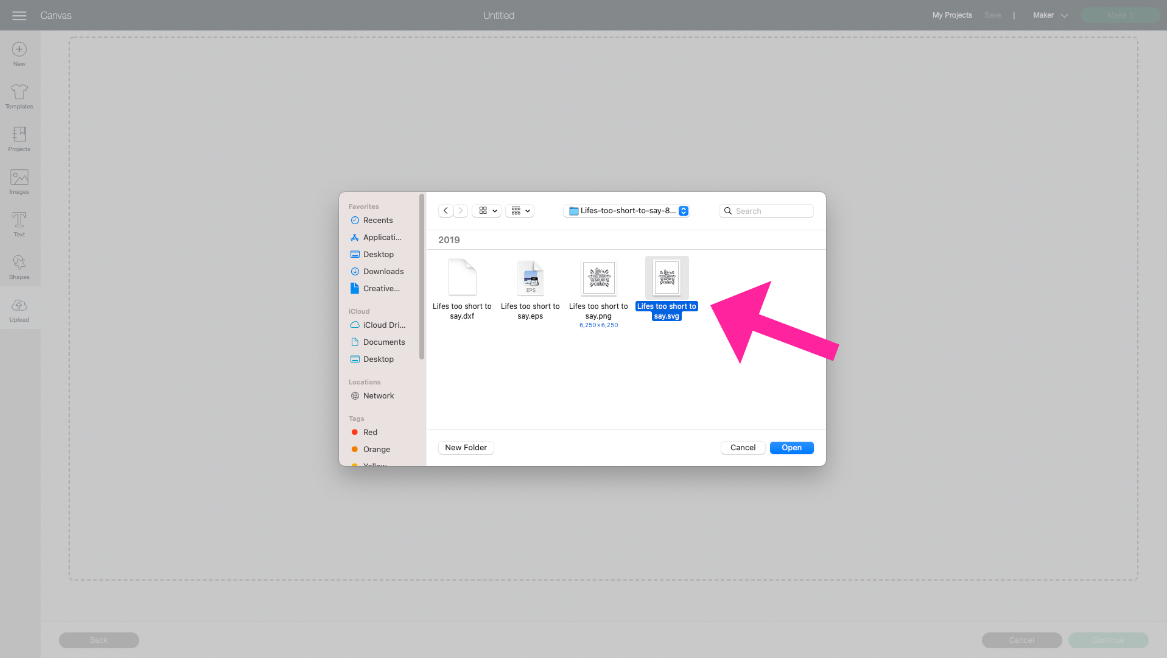This screenshot has width=1168, height=658.
Task: Select the Red tag swatch
Action: click(358, 432)
